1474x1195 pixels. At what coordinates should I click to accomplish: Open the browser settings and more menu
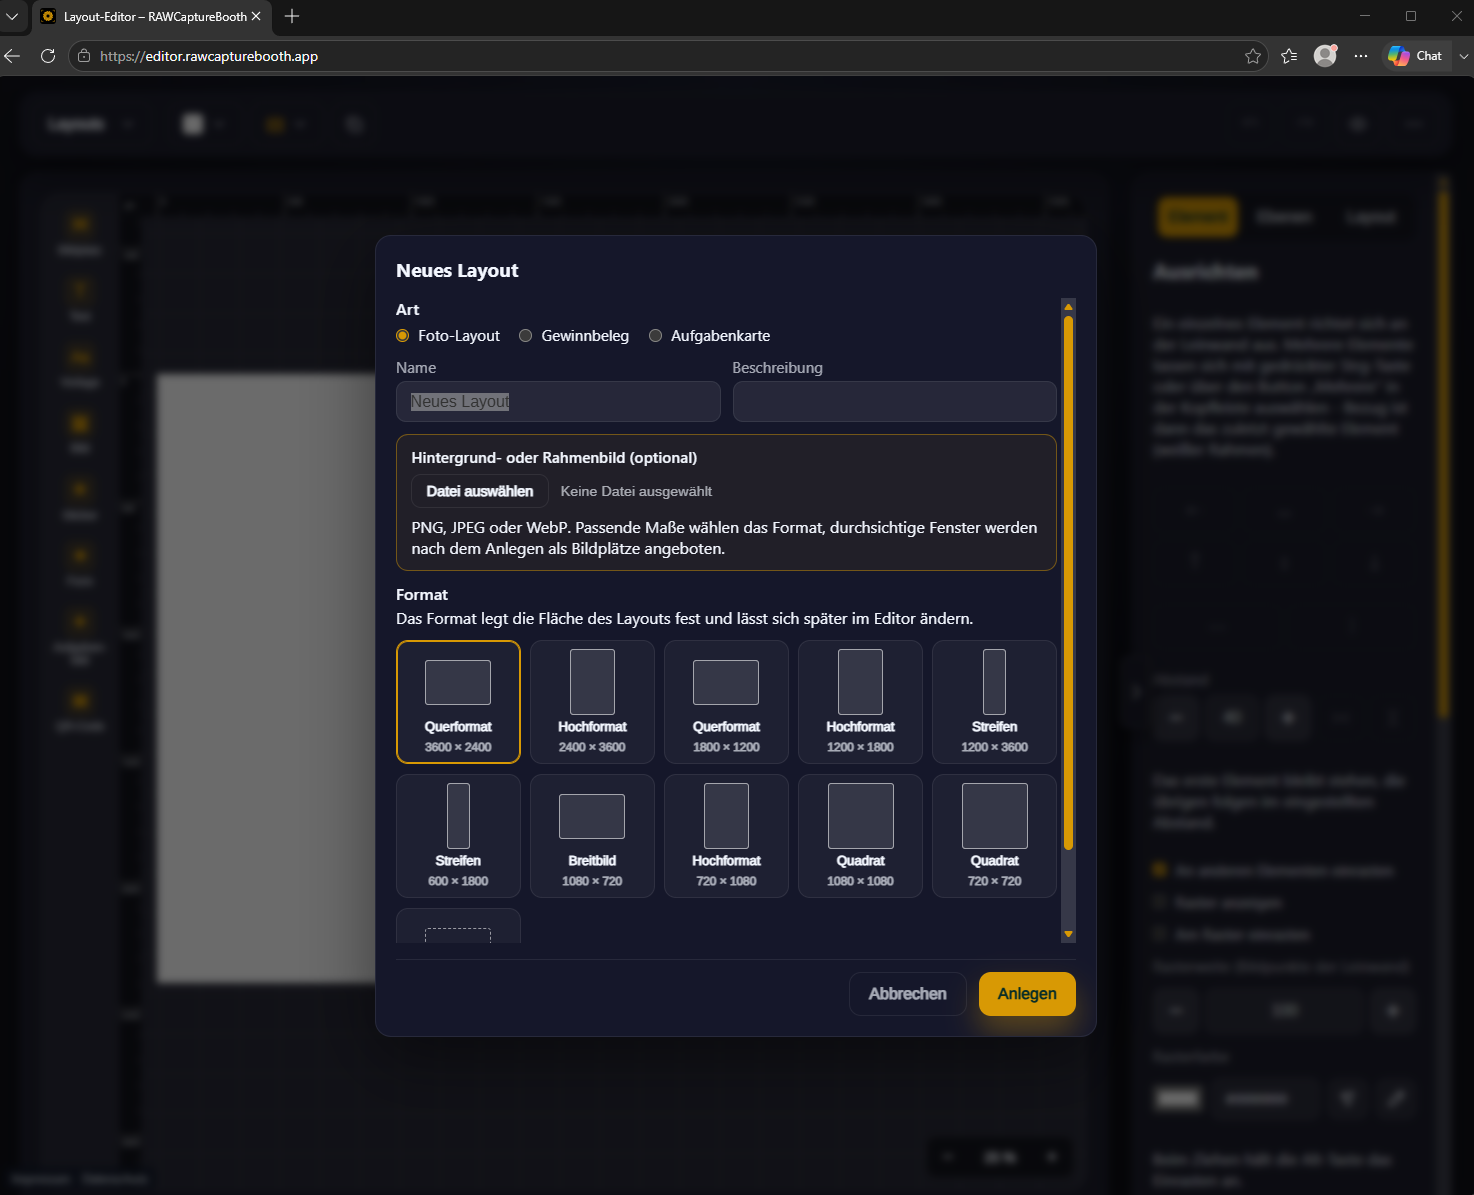pyautogui.click(x=1361, y=56)
